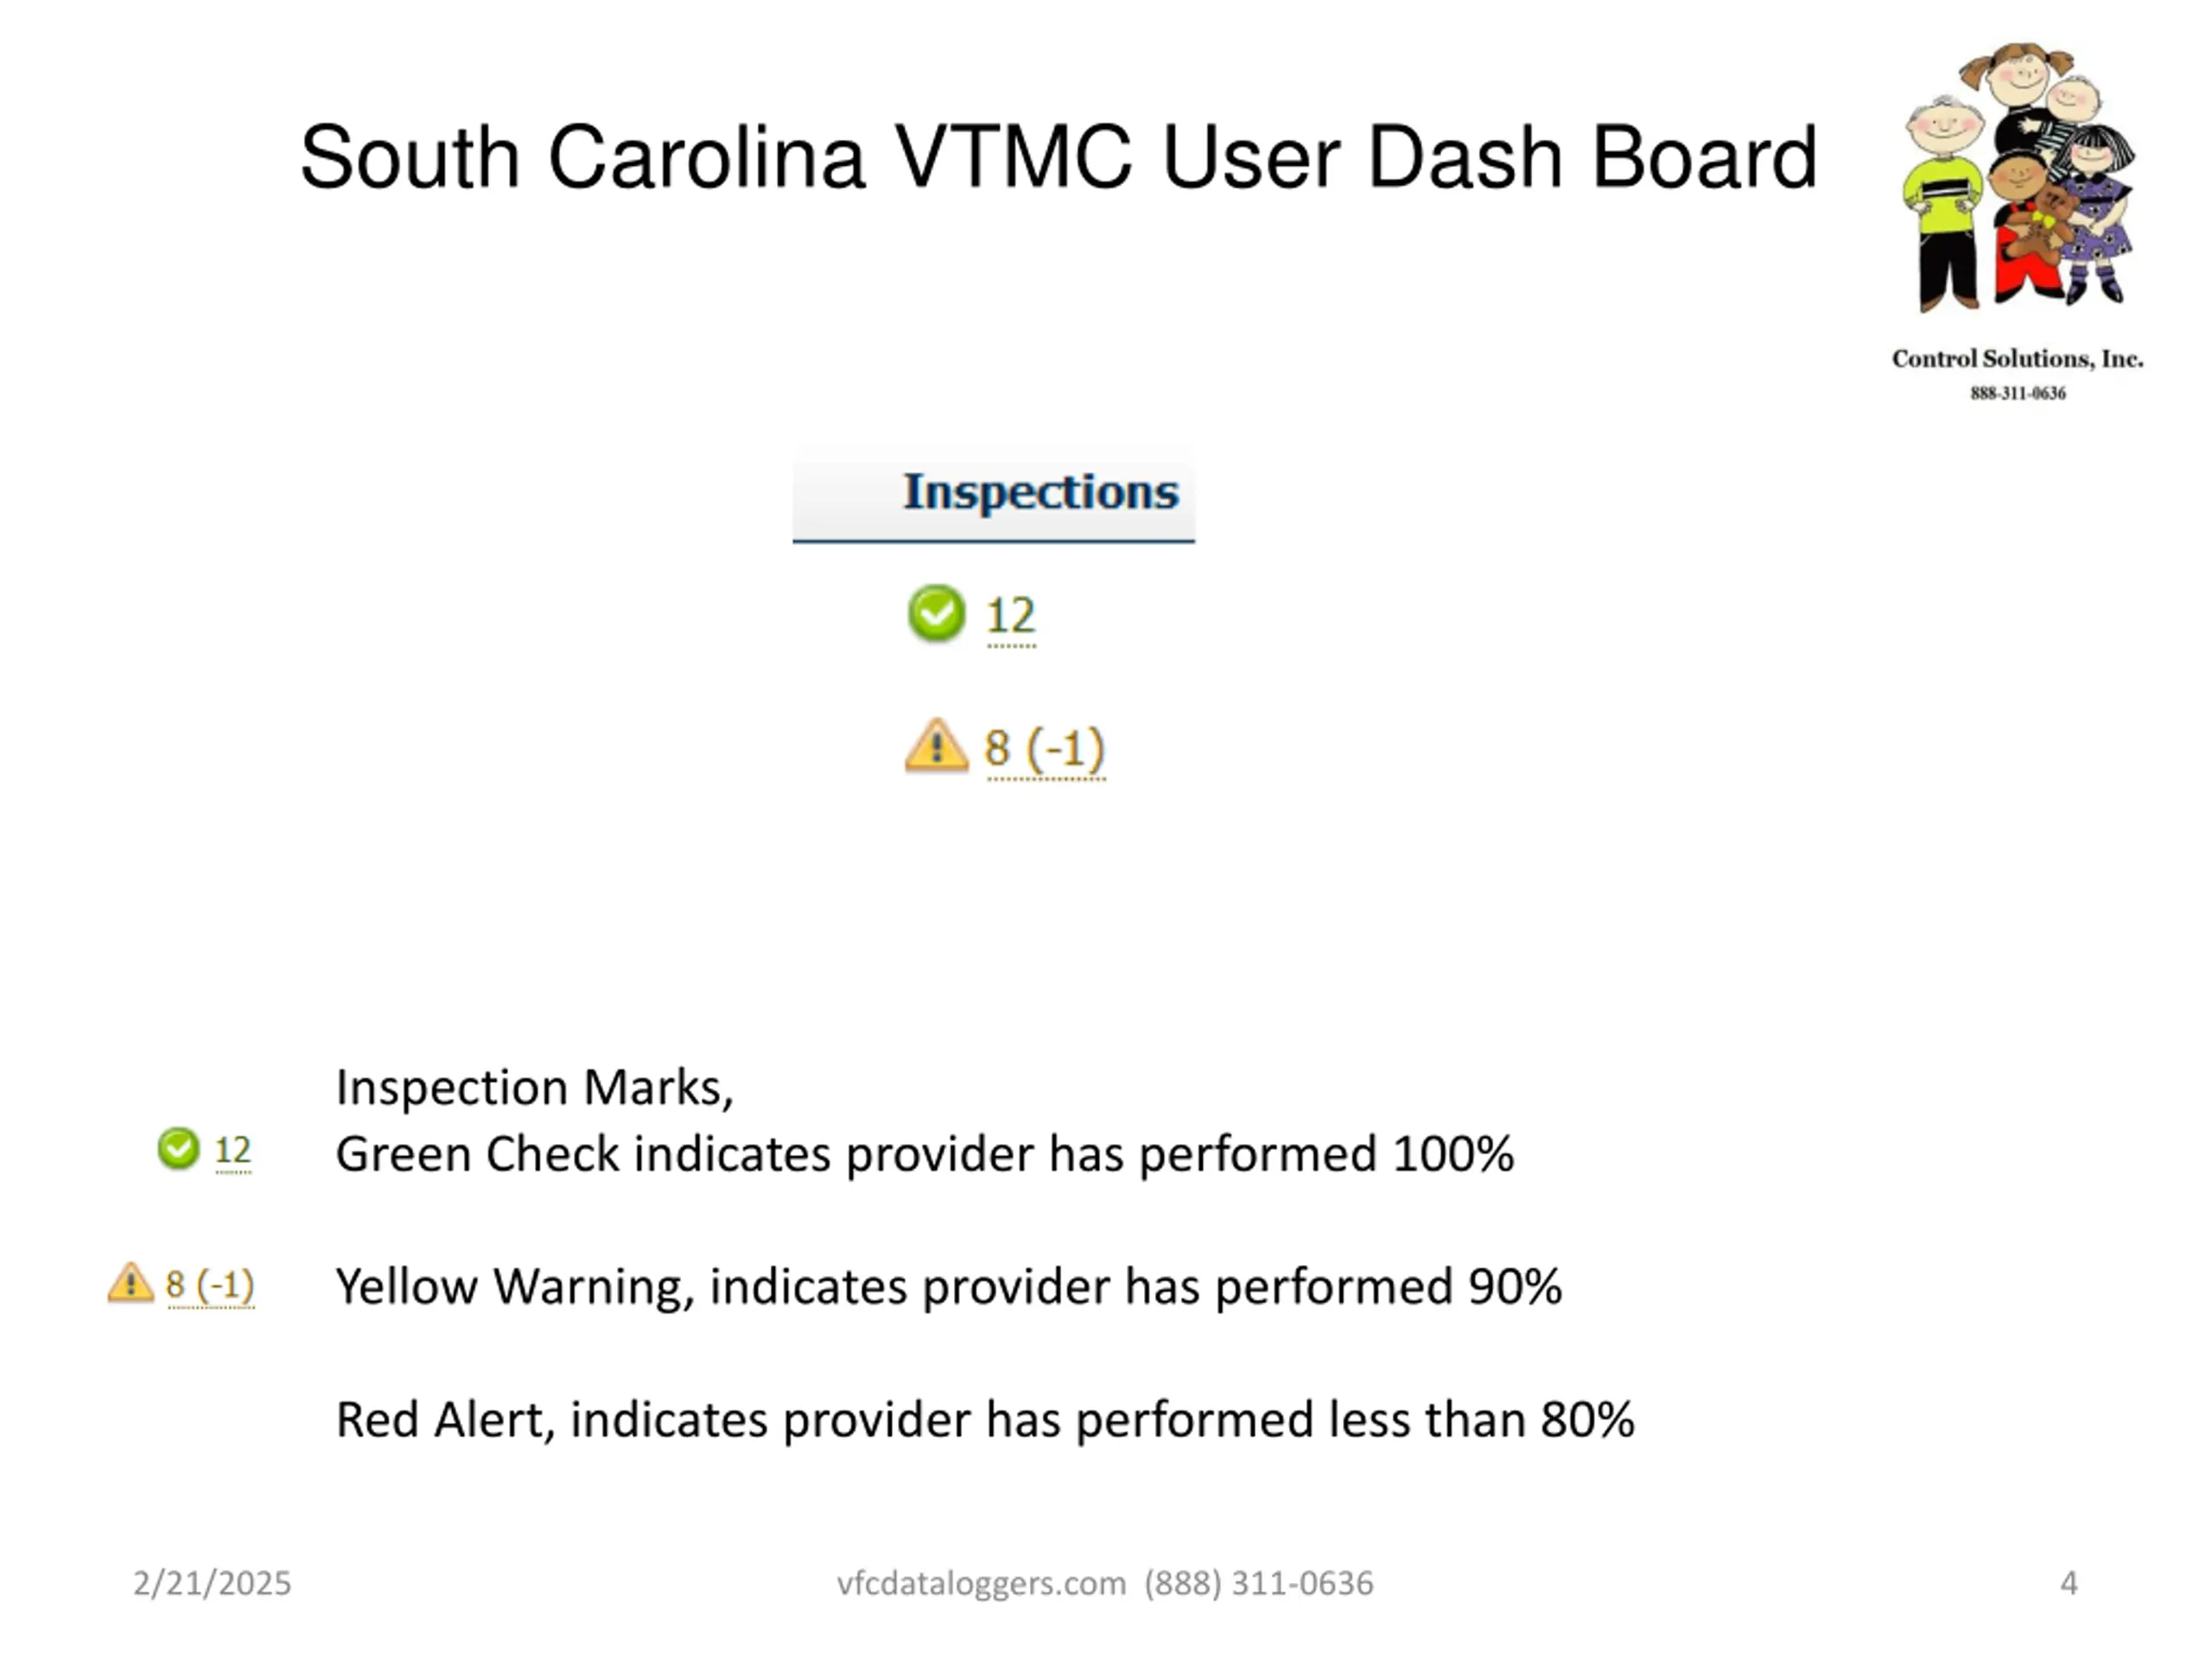Click the cartoon children logo image
Image resolution: width=2212 pixels, height=1659 pixels.
click(x=2019, y=178)
